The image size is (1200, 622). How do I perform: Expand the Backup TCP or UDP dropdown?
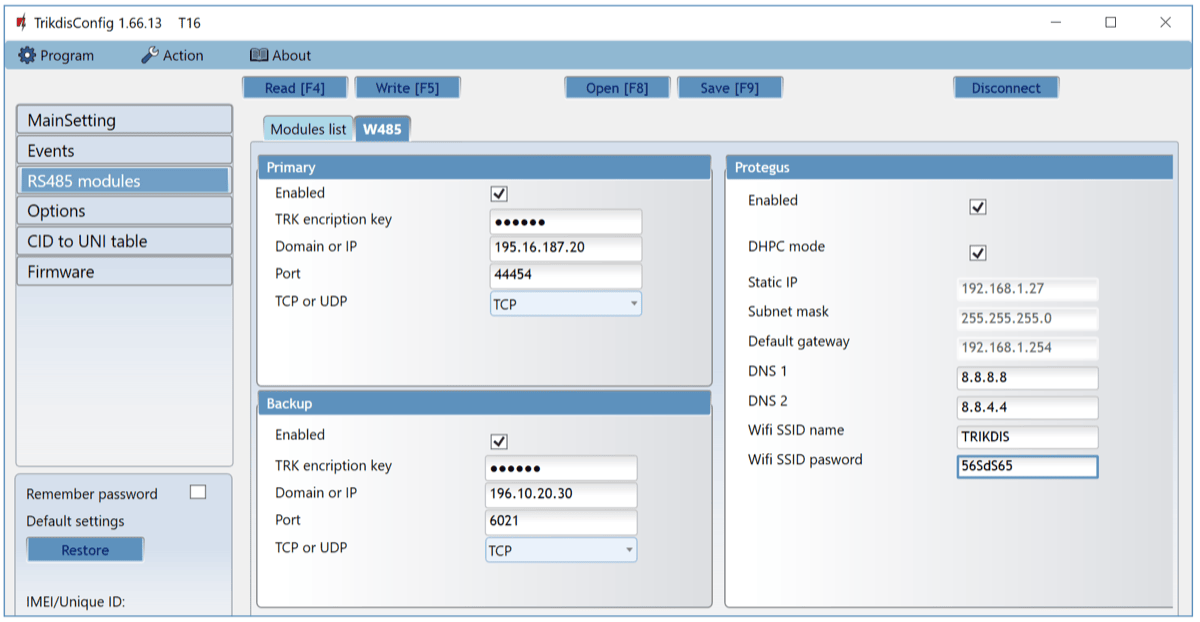(560, 550)
